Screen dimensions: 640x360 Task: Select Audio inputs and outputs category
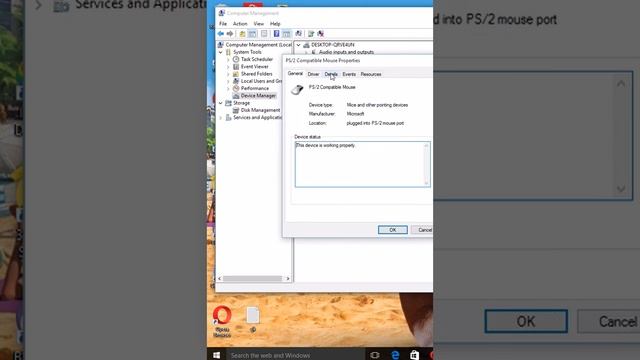coord(346,52)
